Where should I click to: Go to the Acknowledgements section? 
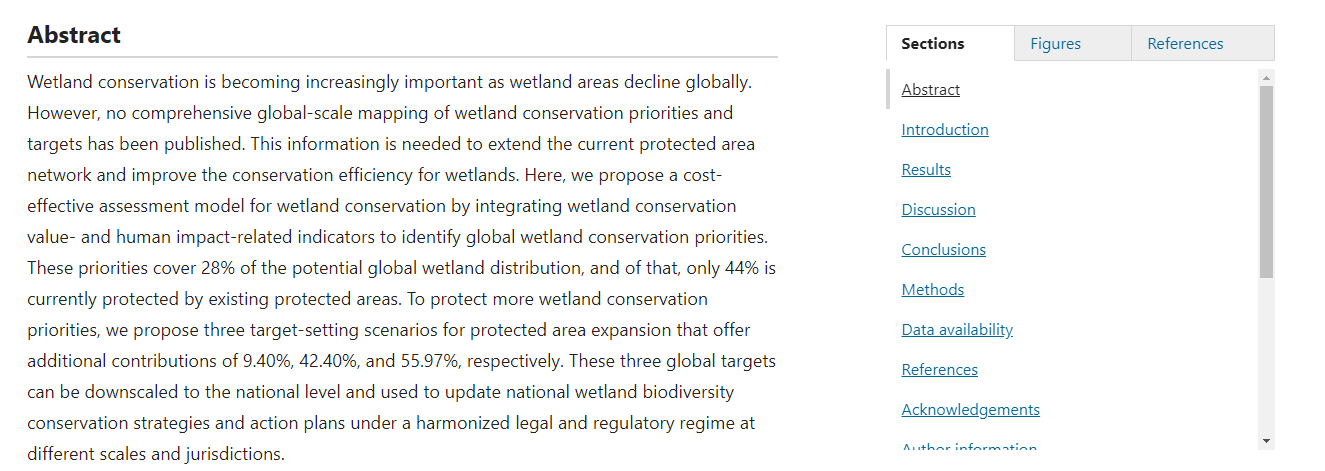(970, 410)
